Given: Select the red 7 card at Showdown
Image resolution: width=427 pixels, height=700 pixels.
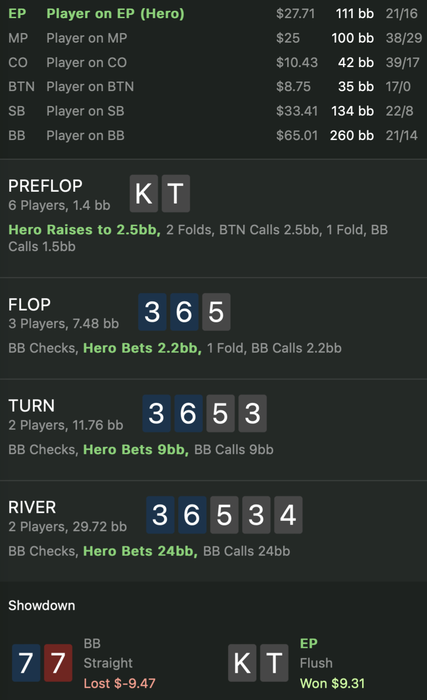Looking at the screenshot, I should click(x=58, y=662).
